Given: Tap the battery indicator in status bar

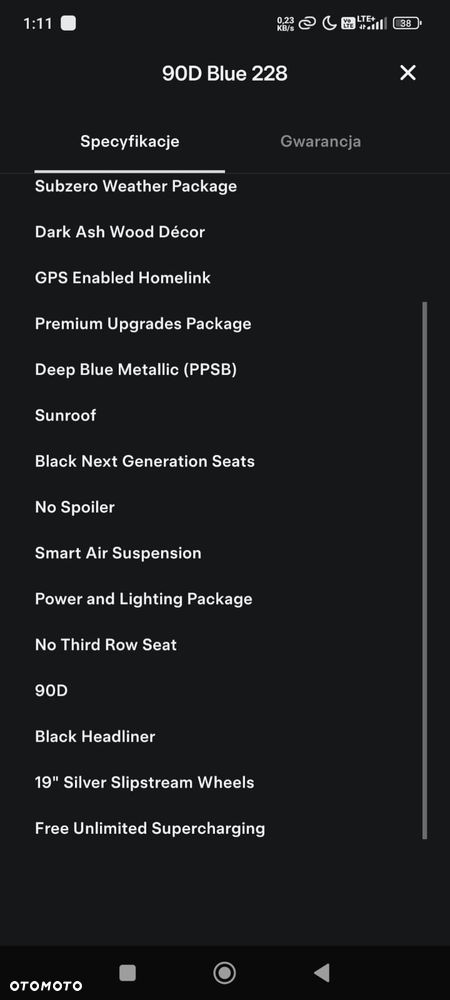Looking at the screenshot, I should click(x=407, y=24).
